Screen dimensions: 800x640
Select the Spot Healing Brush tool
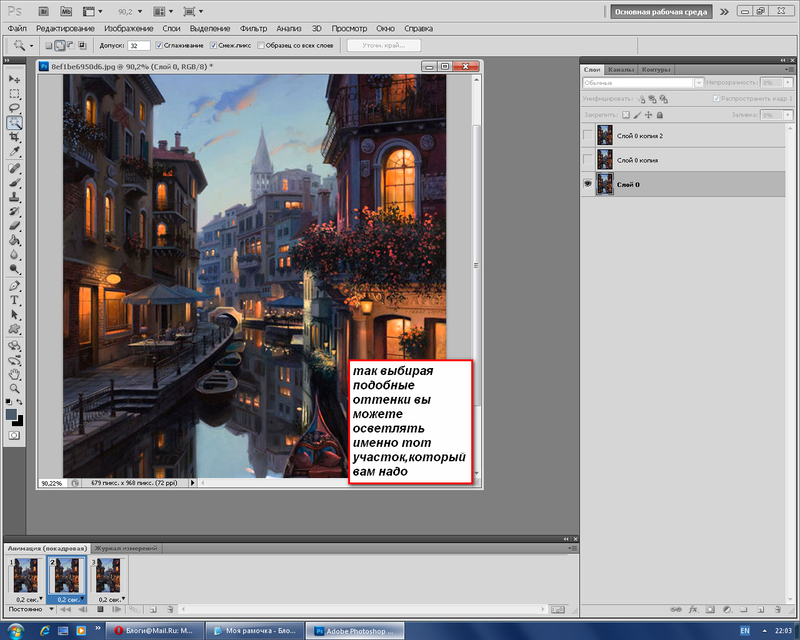coord(14,168)
